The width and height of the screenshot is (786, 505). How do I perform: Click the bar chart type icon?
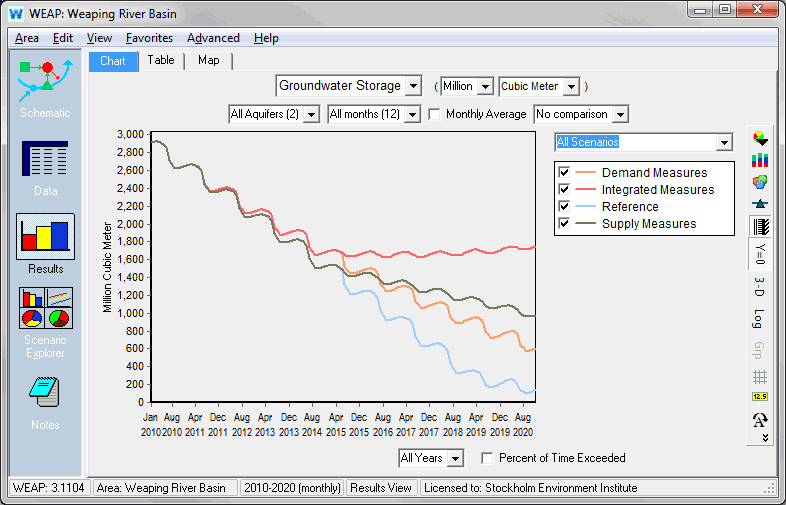click(x=760, y=160)
